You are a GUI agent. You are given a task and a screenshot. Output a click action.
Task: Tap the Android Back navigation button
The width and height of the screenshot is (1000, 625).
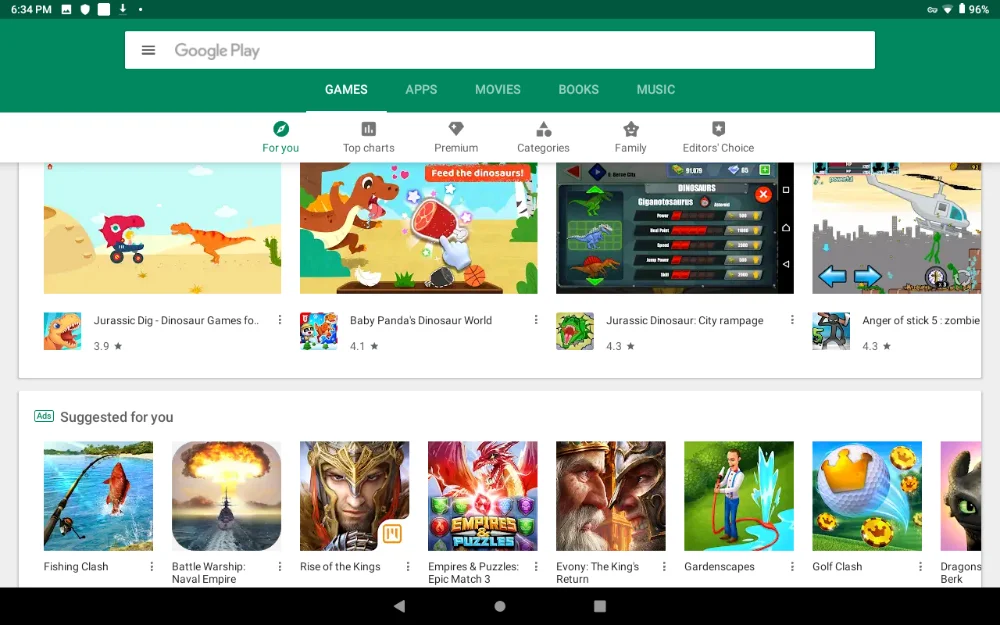pyautogui.click(x=400, y=606)
